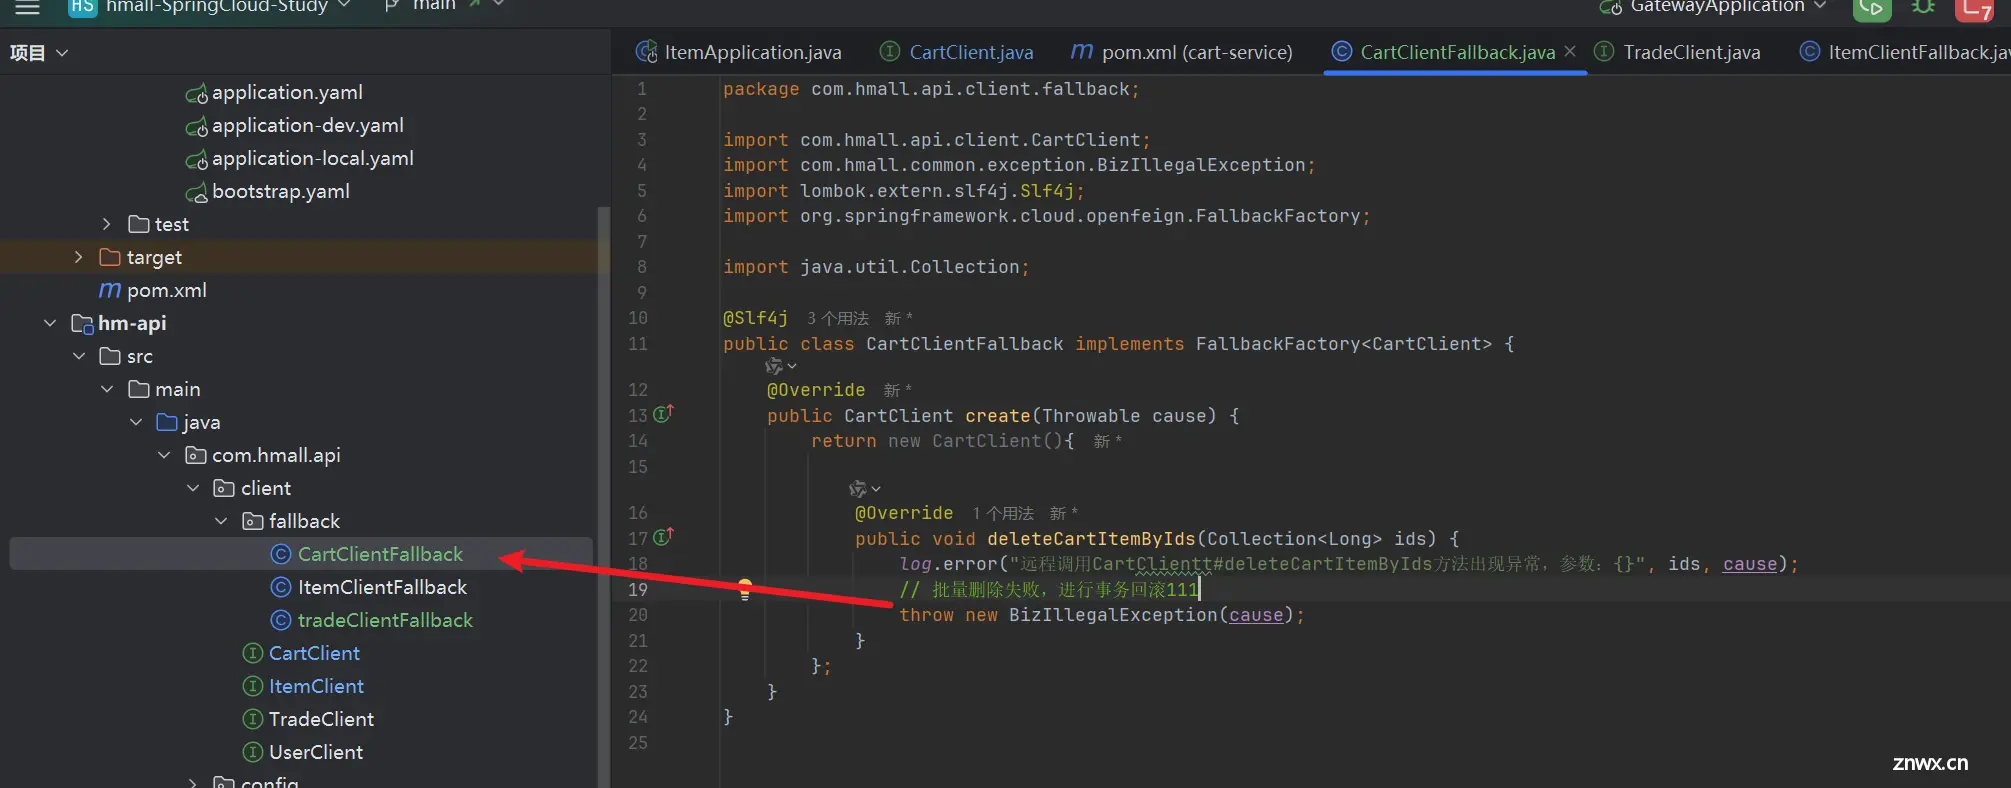Open pom.xml under target
Screen dimensions: 2011x788
[166, 290]
